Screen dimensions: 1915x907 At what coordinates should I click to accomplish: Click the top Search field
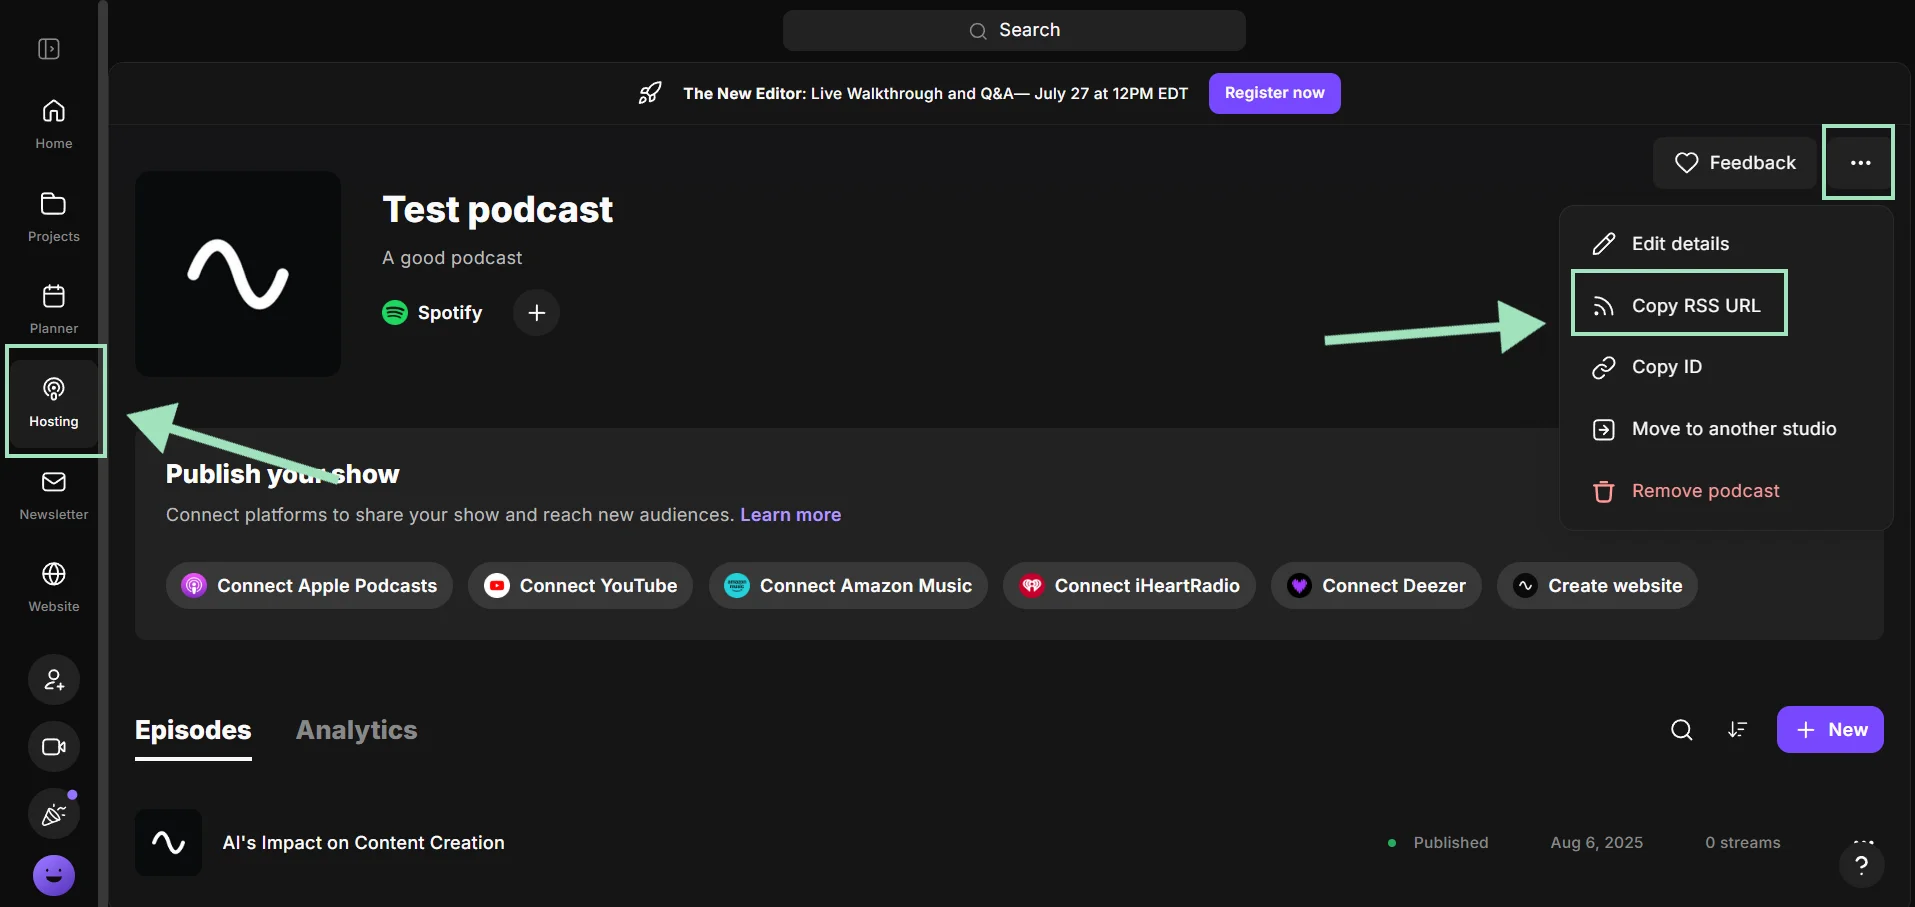(1014, 30)
